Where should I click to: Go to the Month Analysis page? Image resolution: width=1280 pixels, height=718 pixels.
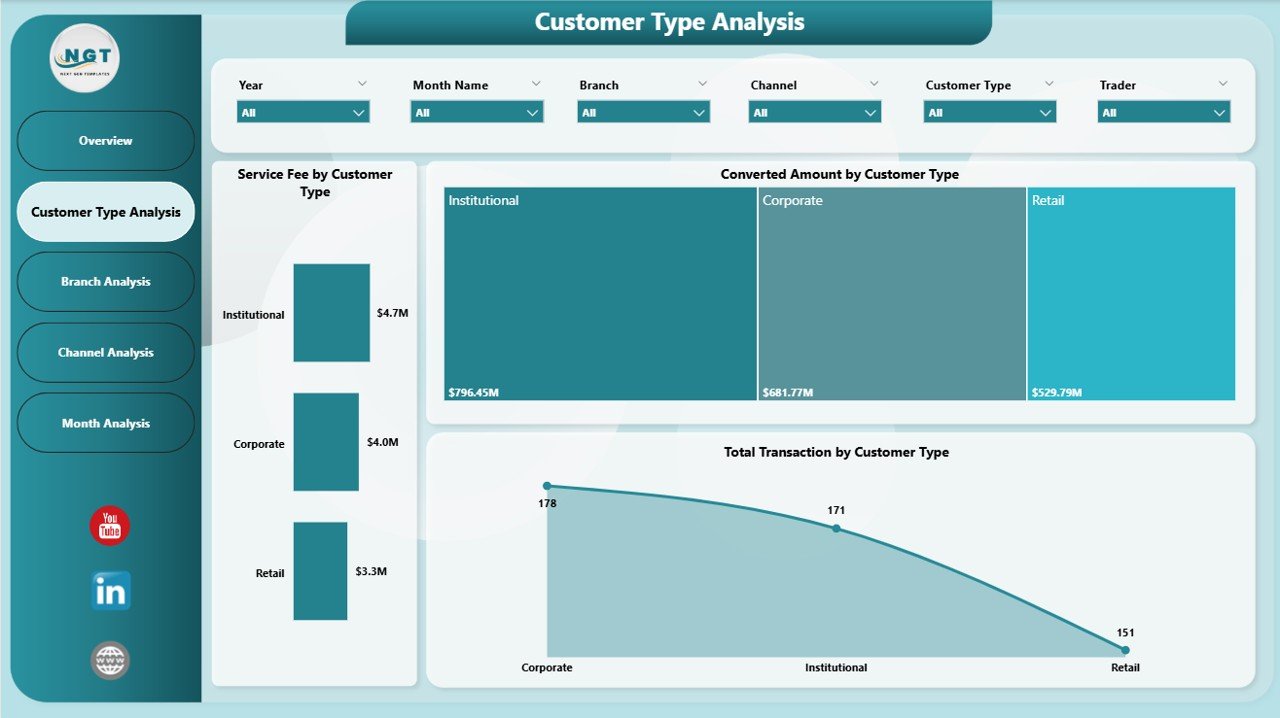(x=105, y=422)
